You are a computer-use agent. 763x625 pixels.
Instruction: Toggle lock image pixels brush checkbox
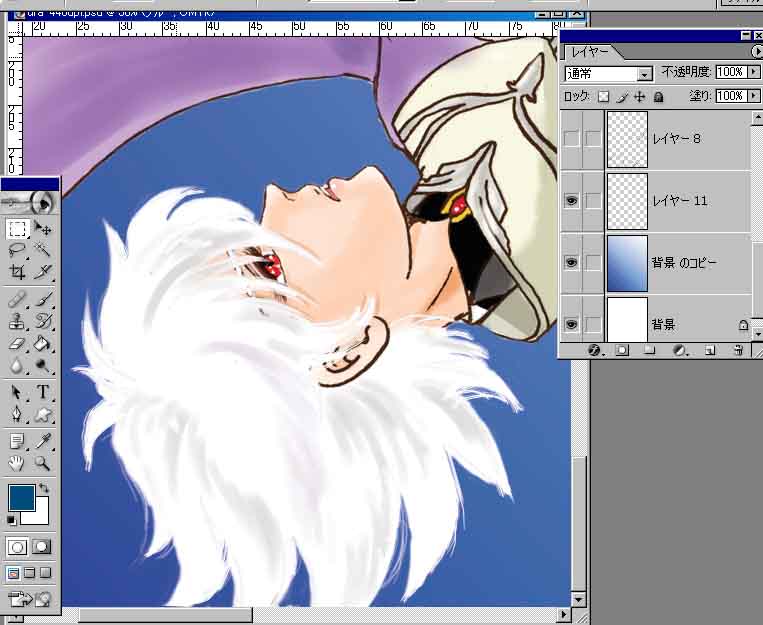point(622,96)
